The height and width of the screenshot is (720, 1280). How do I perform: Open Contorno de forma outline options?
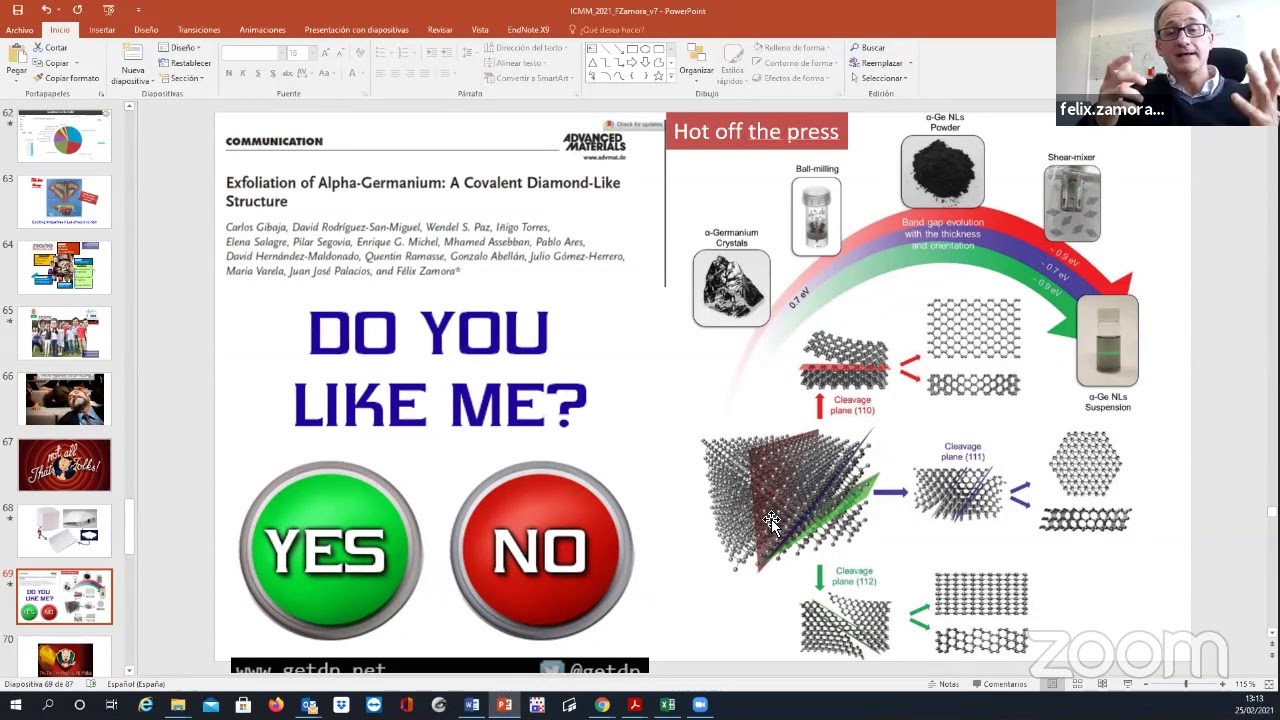tap(794, 63)
